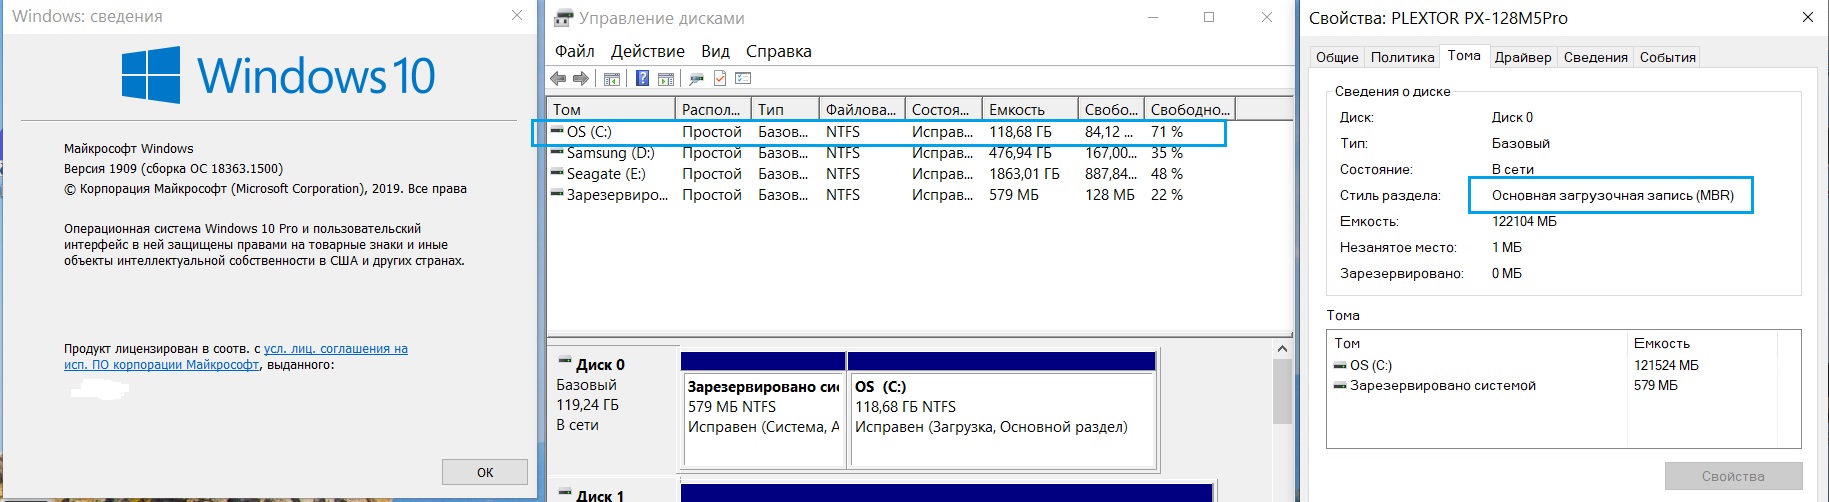This screenshot has height=502, width=1829.
Task: Click the 128 МБ free space cell
Action: pos(1110,195)
